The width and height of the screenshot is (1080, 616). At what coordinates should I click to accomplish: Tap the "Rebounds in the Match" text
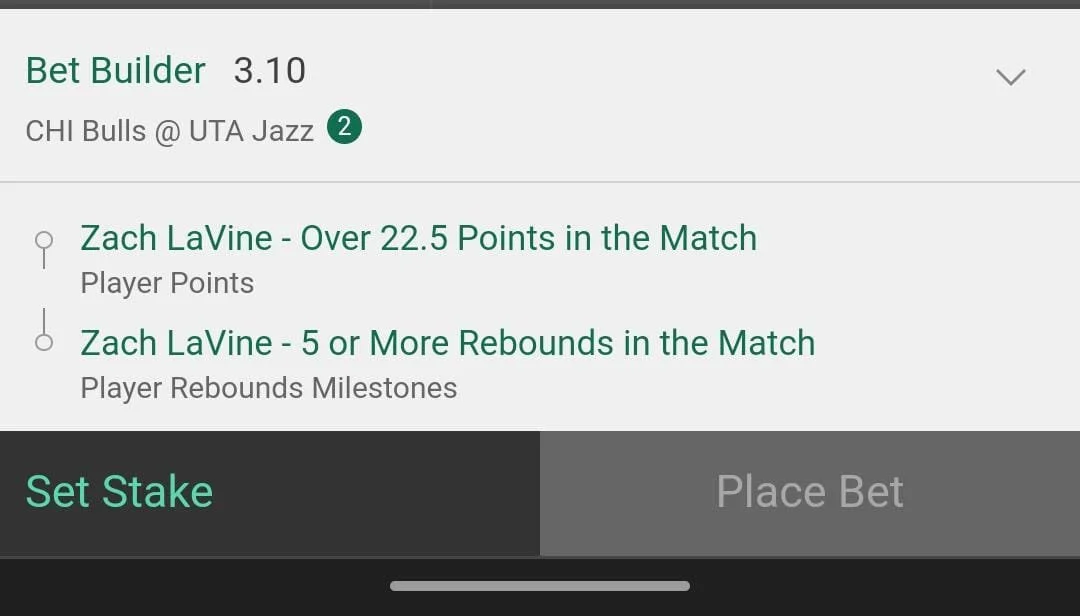pos(637,343)
